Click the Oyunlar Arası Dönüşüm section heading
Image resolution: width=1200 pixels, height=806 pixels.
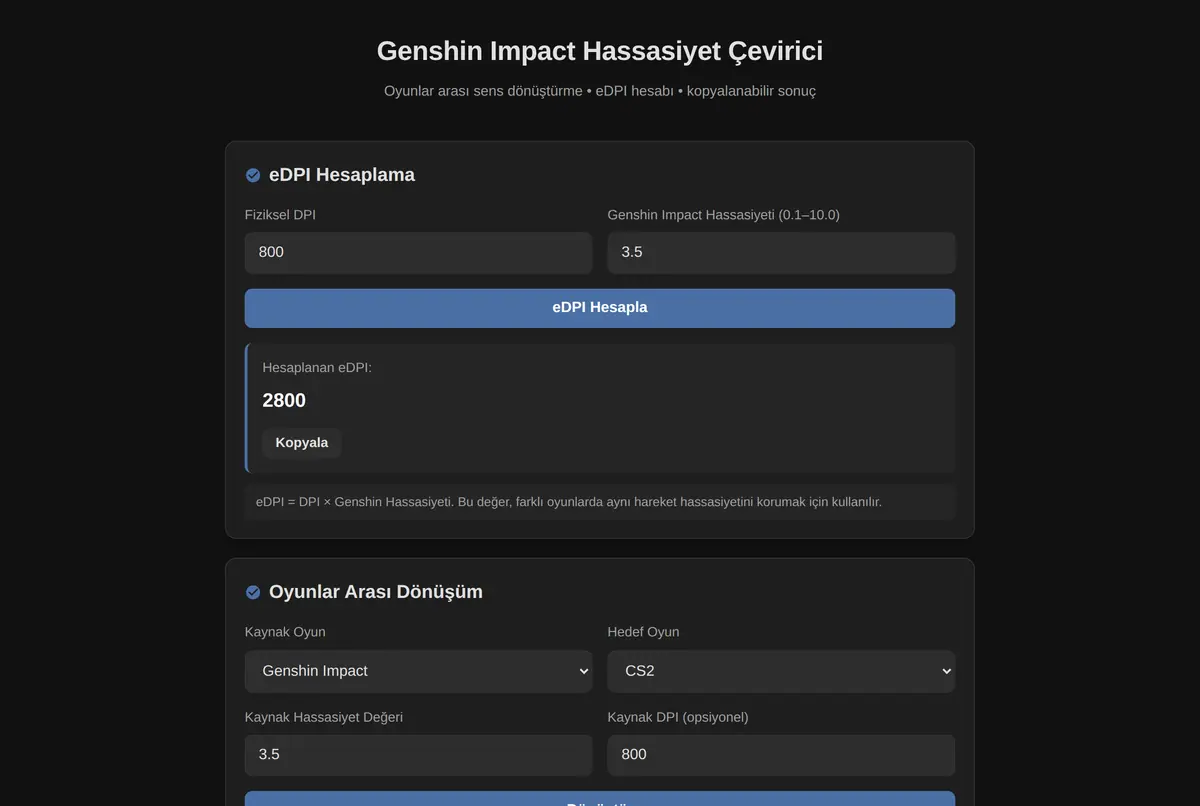pos(376,592)
